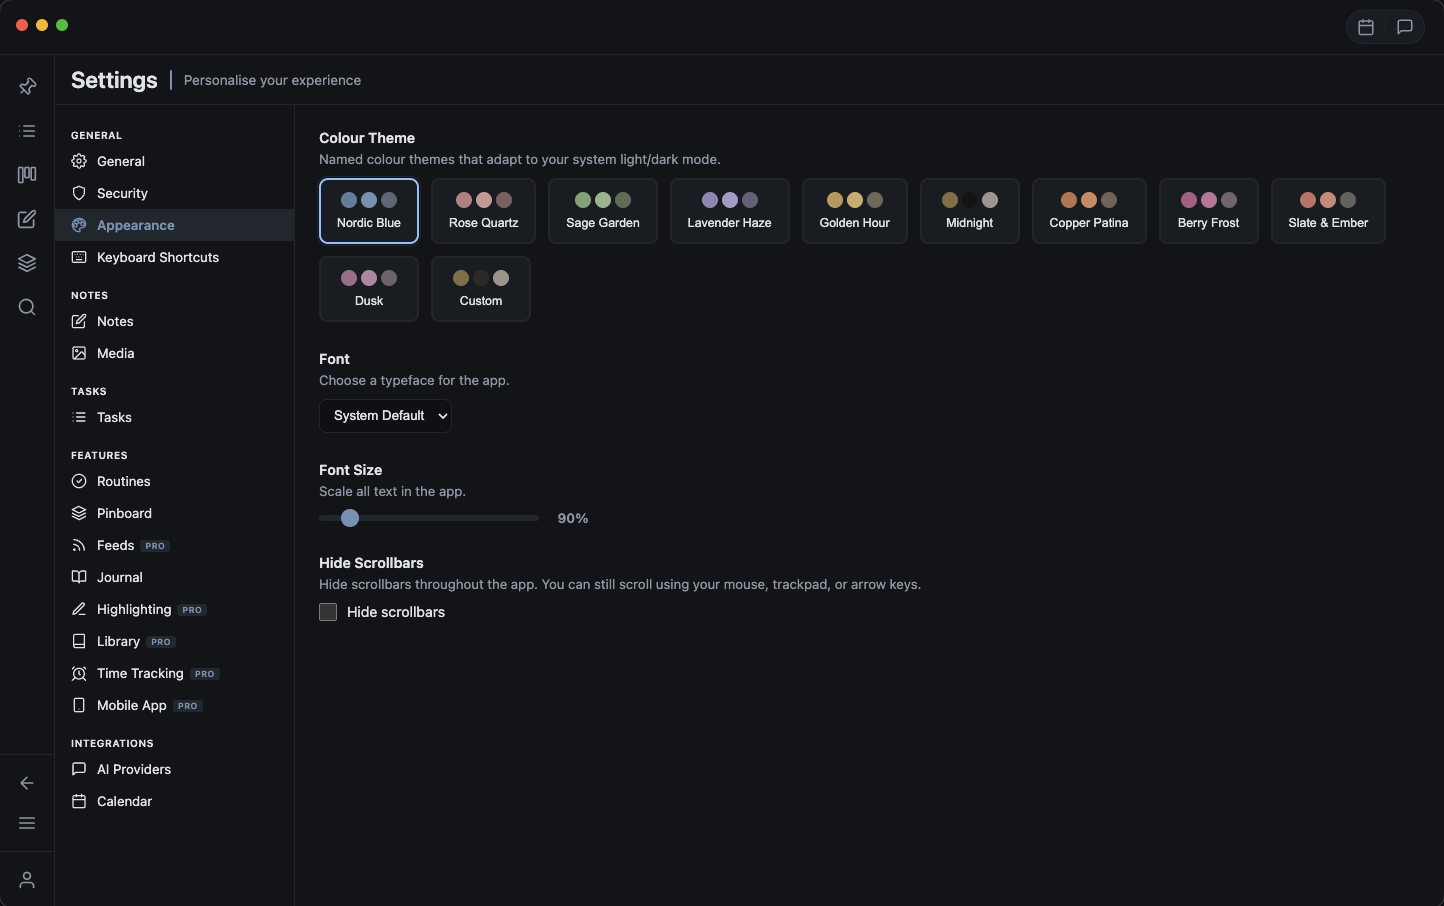Select the Rose Quartz colour theme
The width and height of the screenshot is (1444, 906).
(x=483, y=211)
